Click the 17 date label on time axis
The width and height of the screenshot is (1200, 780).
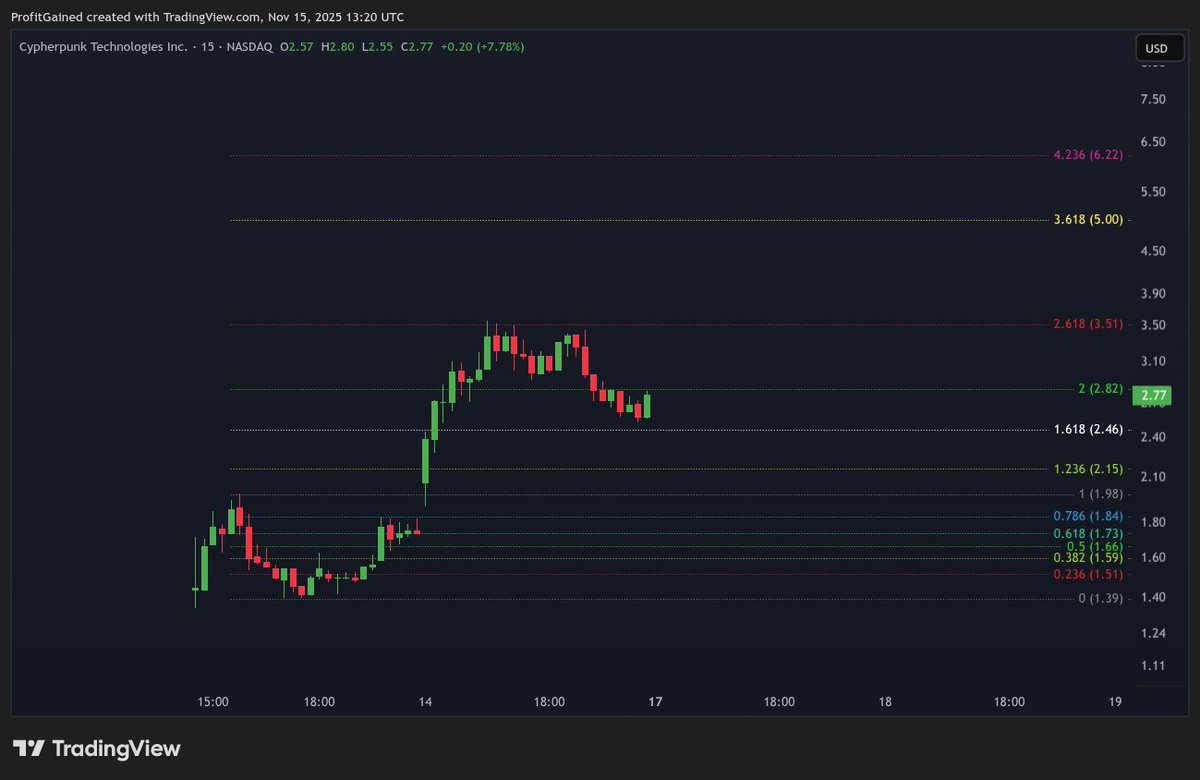655,702
